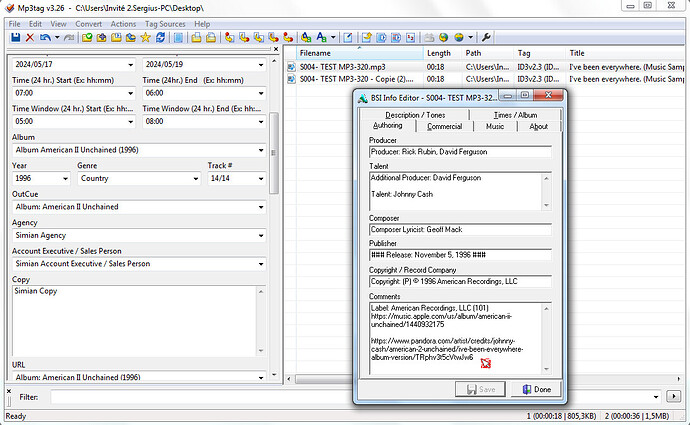Click the file icon of S004- TEST MP3-320.mp3
690x425 pixels.
pos(291,67)
